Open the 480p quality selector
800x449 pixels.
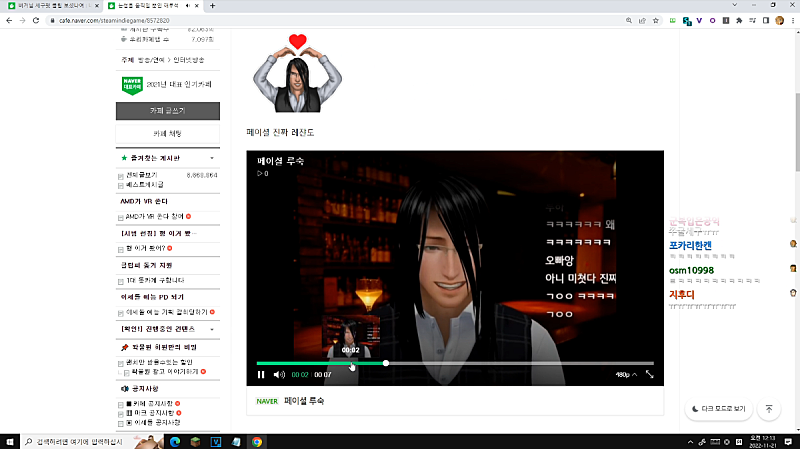(x=626, y=375)
